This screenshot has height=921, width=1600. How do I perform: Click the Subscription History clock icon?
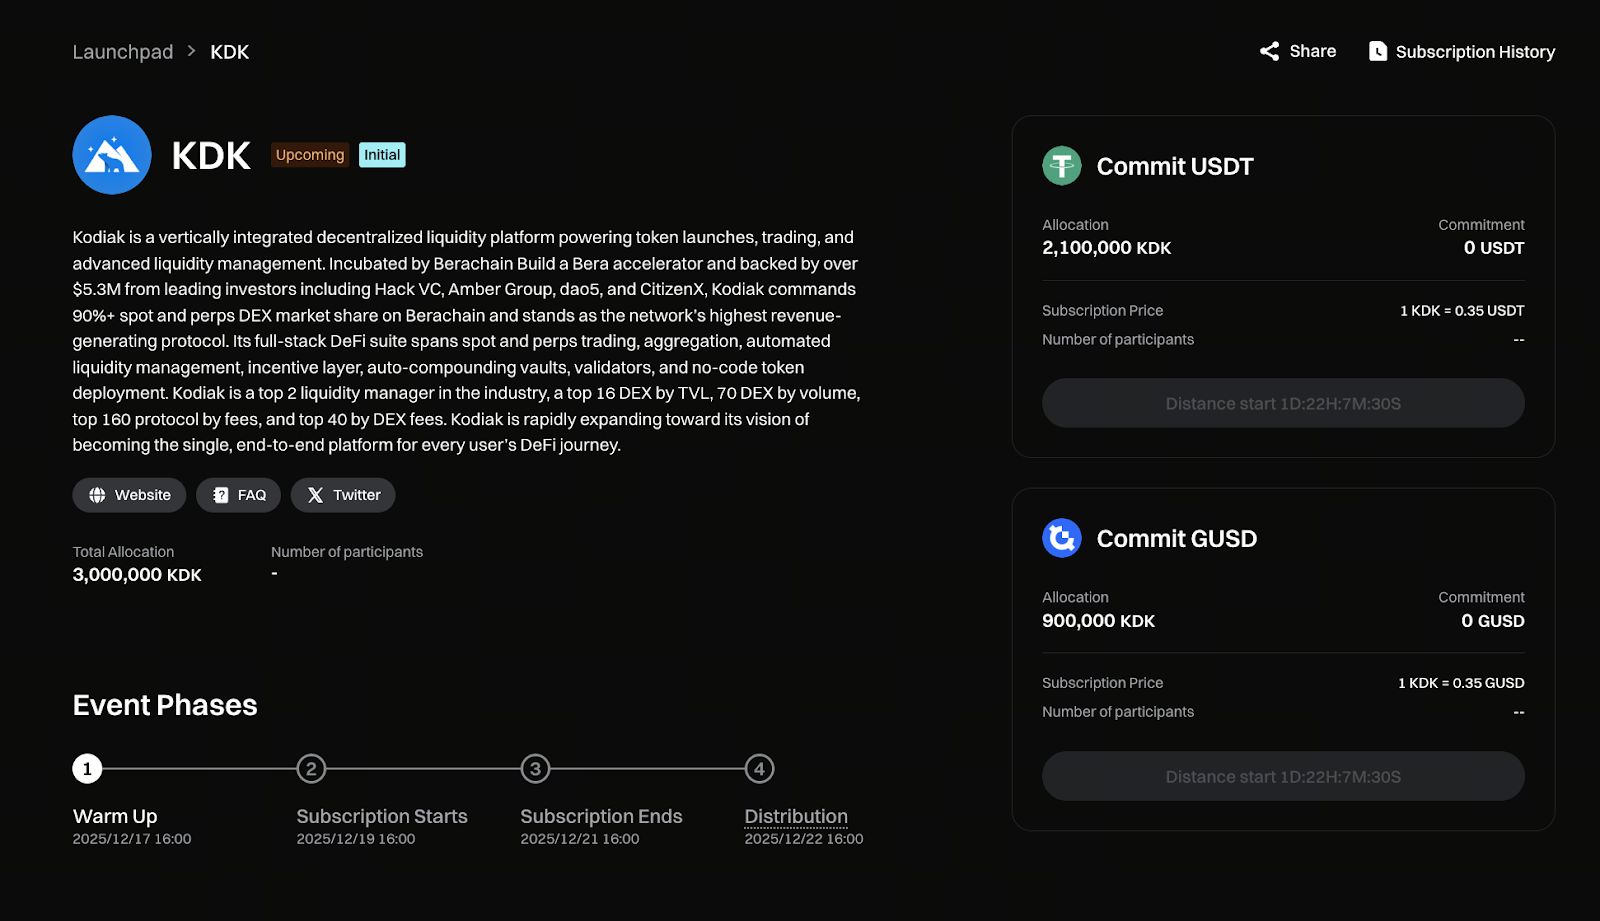pos(1377,51)
